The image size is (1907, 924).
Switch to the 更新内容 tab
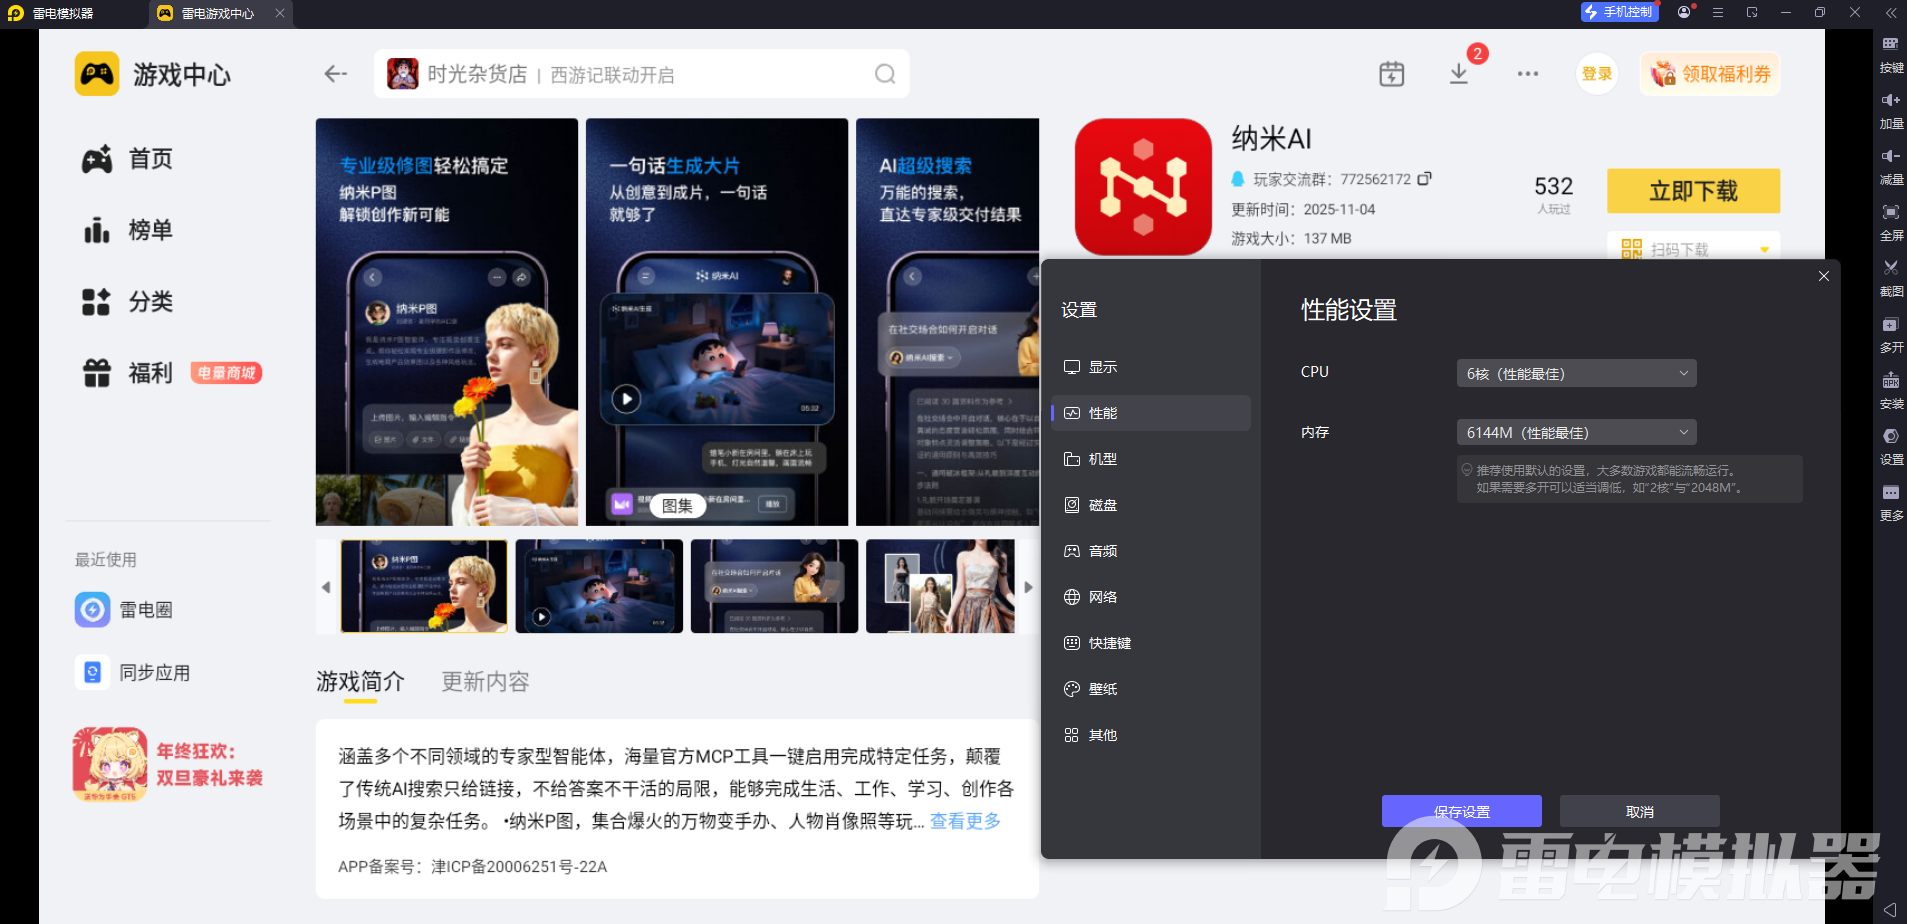pyautogui.click(x=485, y=682)
